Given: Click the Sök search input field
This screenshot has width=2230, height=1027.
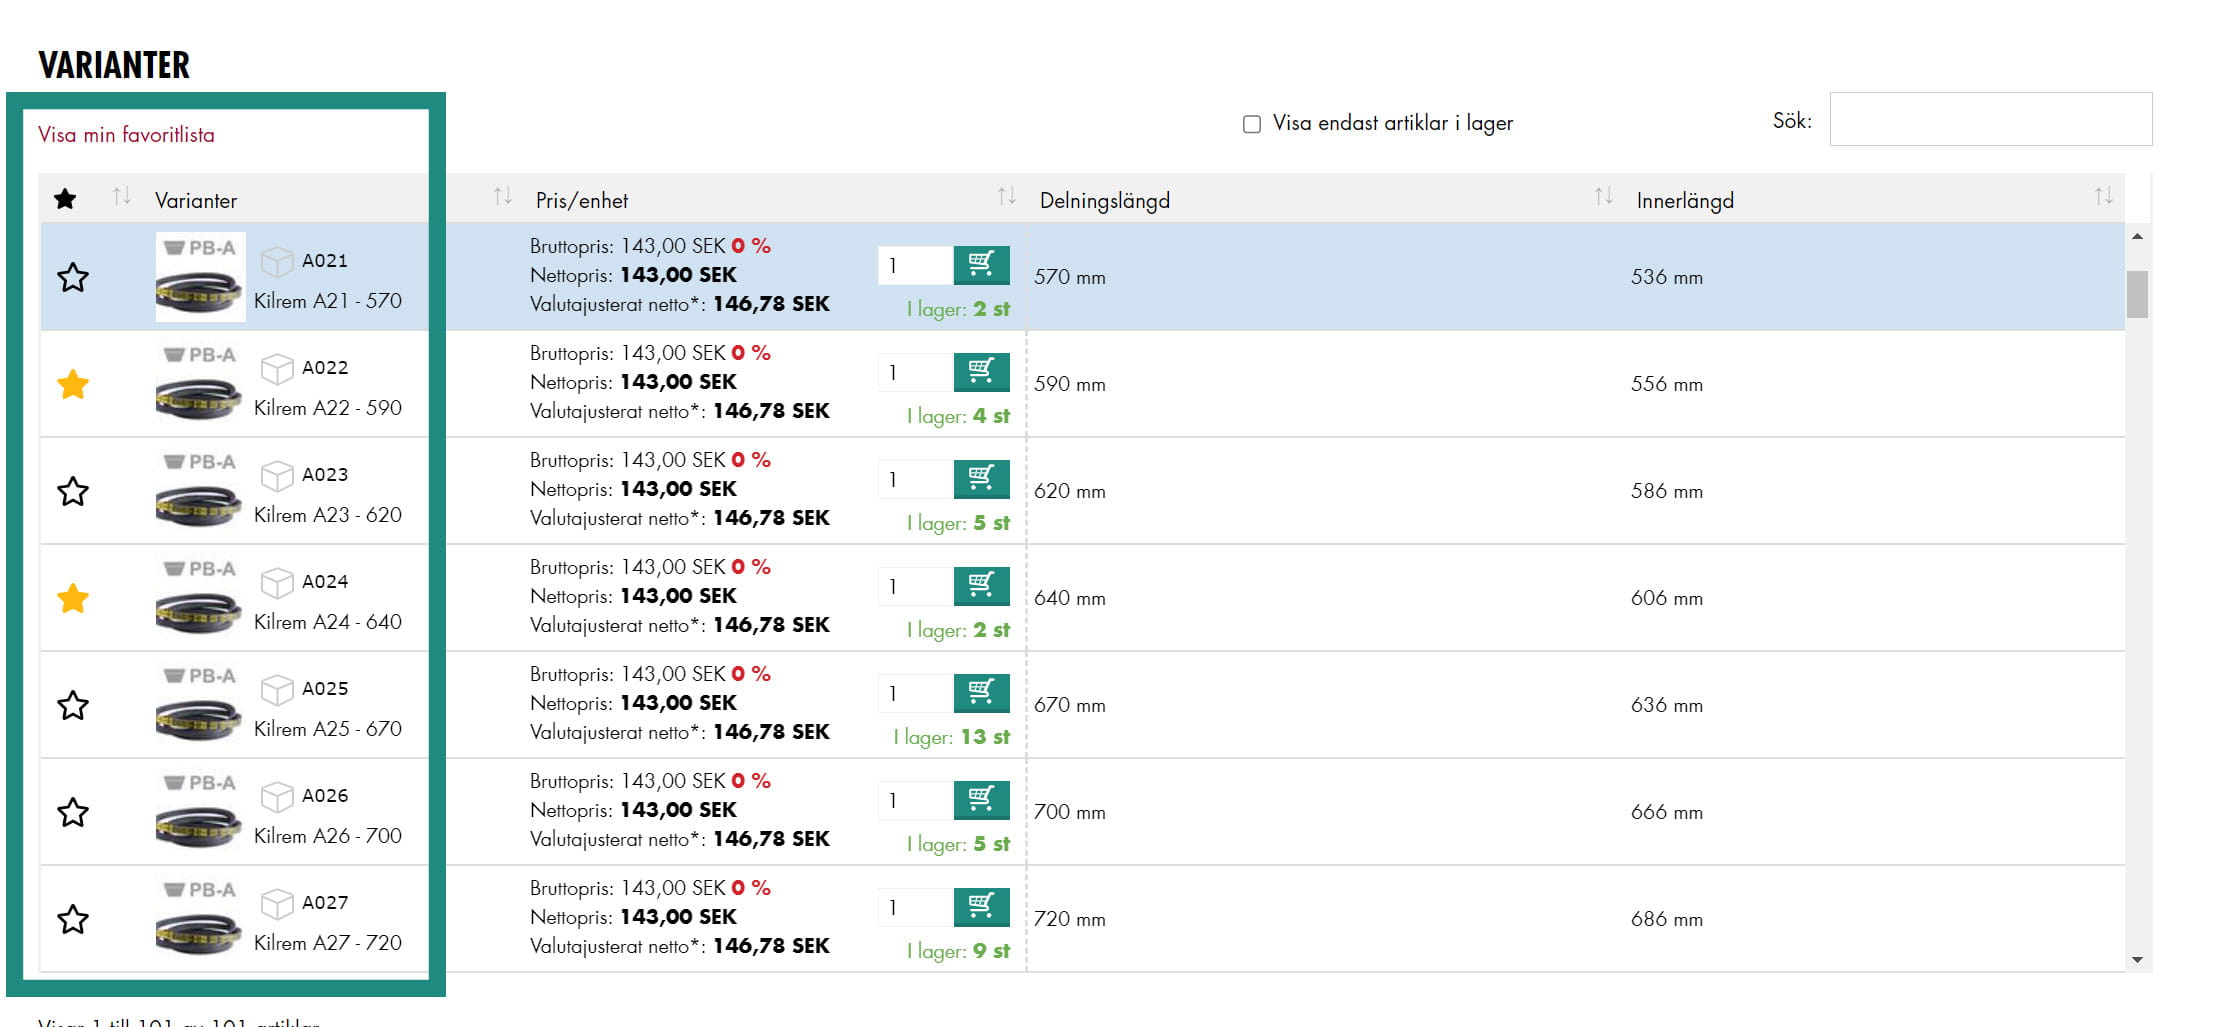Looking at the screenshot, I should point(1990,119).
